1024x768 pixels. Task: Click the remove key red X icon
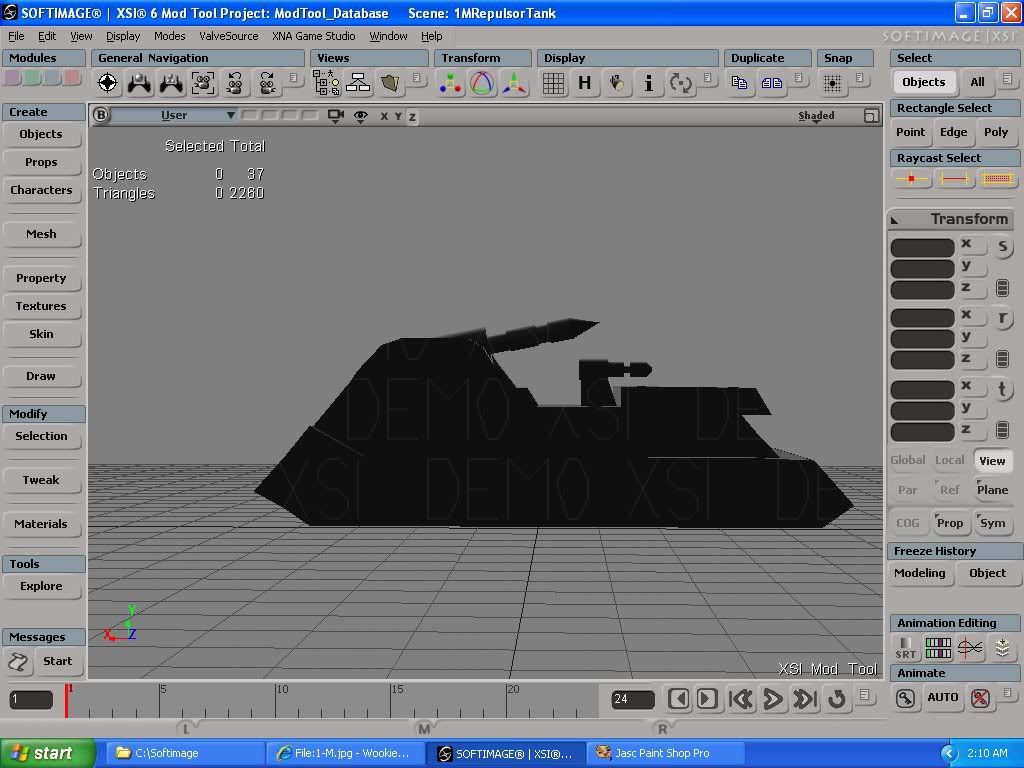pos(980,698)
